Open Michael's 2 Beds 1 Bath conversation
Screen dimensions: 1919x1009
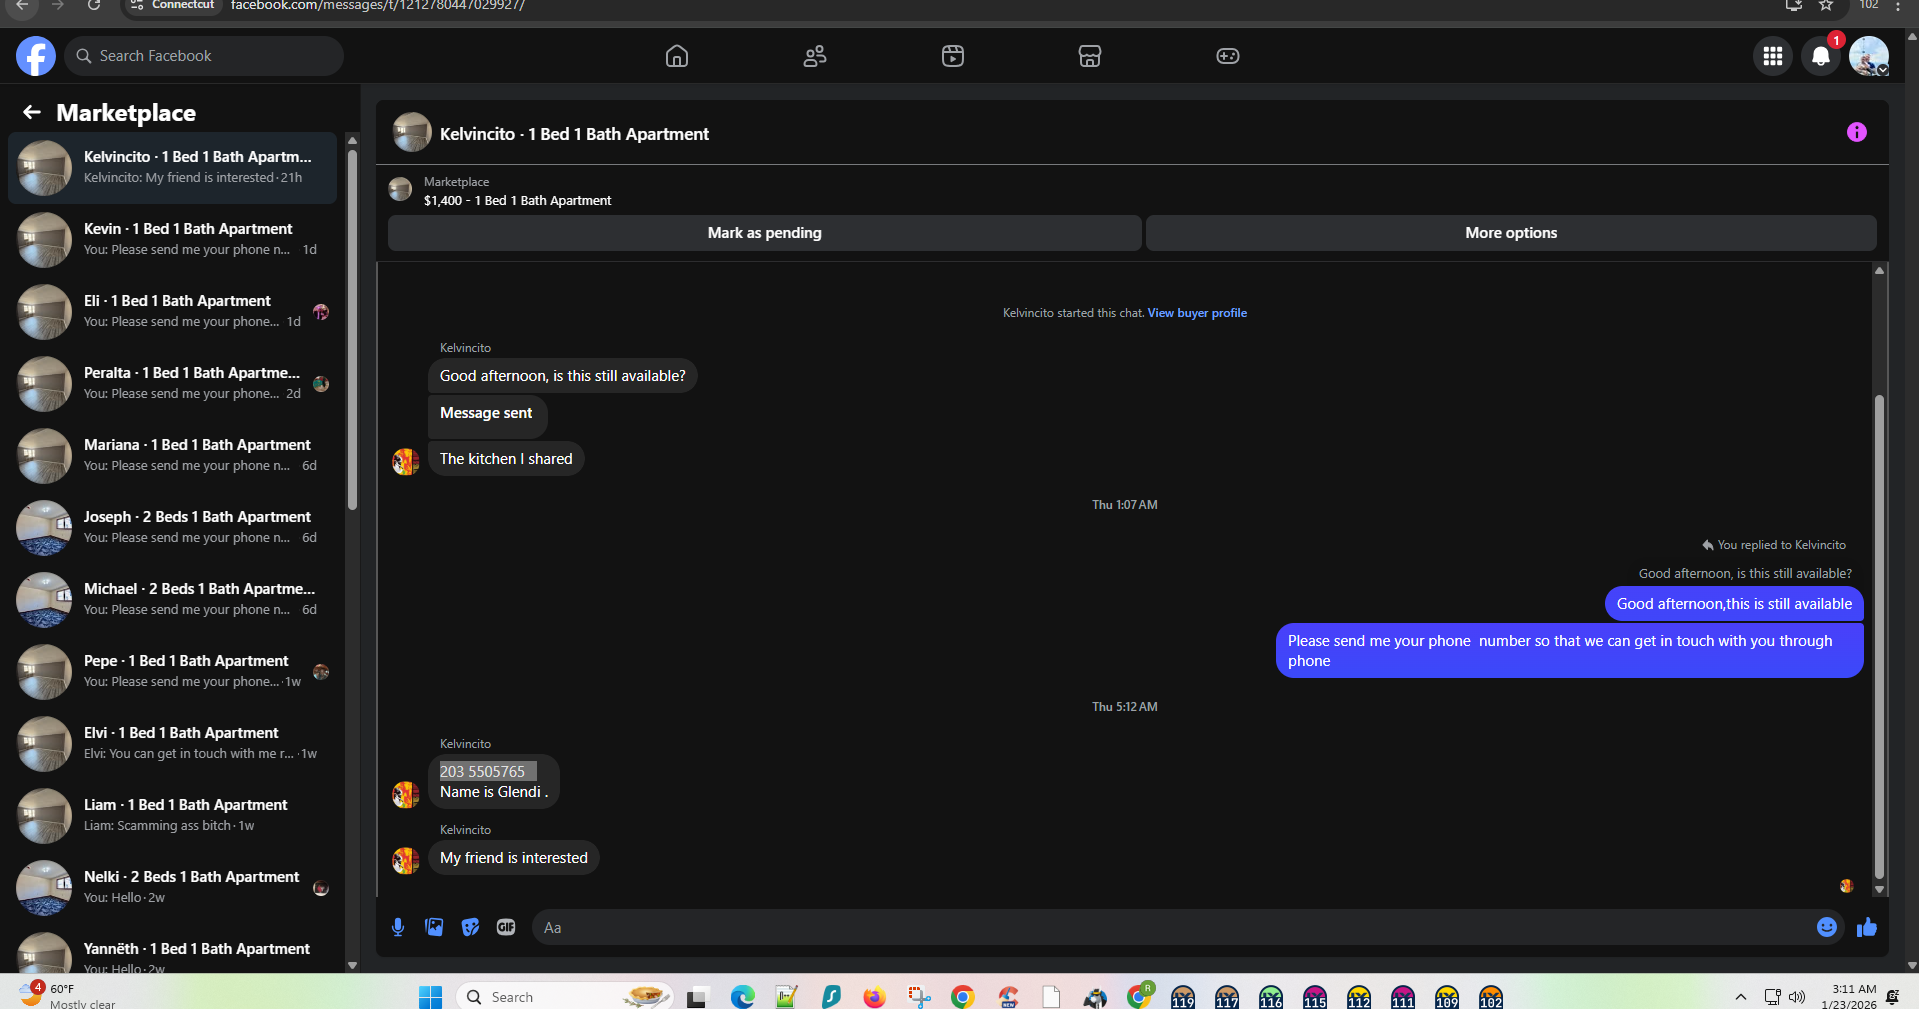pyautogui.click(x=173, y=599)
